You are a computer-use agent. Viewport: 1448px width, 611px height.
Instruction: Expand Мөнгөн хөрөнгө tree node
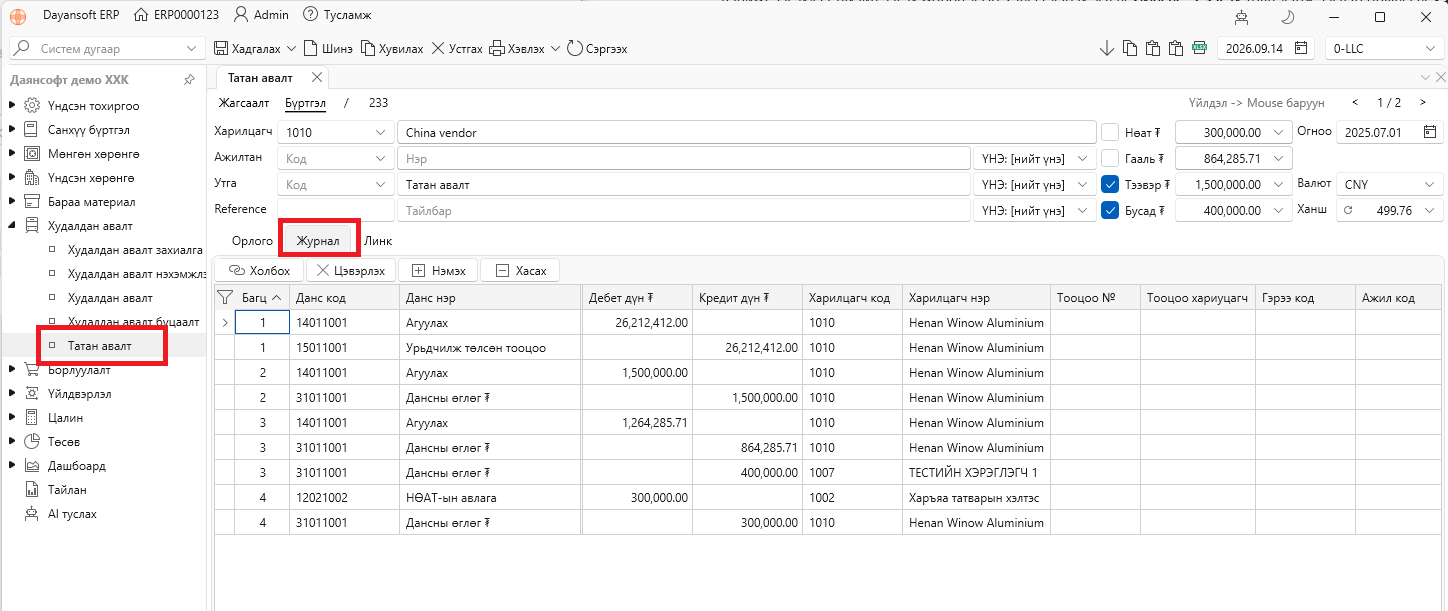pos(12,153)
